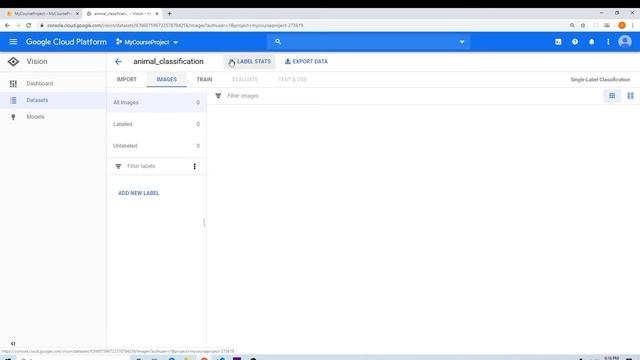Image resolution: width=640 pixels, height=360 pixels.
Task: Activate Cloud Shell icon
Action: (558, 42)
